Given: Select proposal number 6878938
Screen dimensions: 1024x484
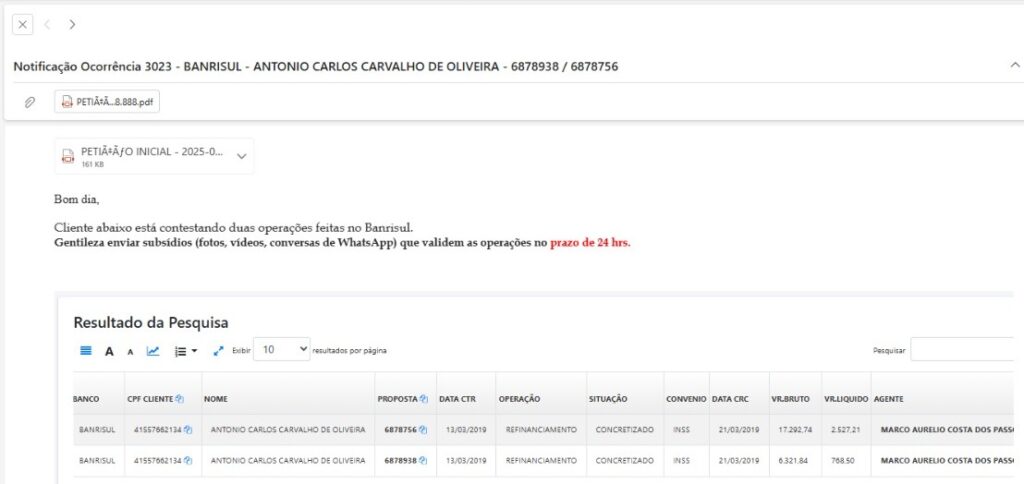Looking at the screenshot, I should tap(400, 460).
